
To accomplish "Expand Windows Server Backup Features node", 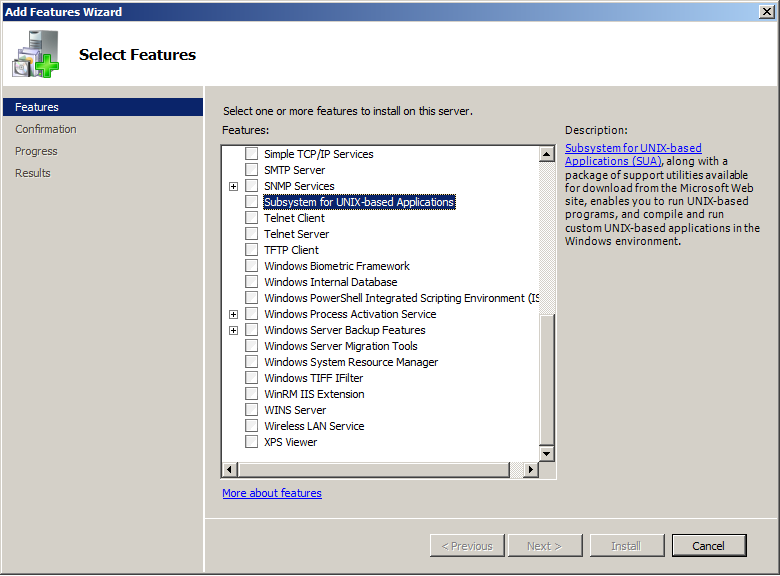I will click(x=233, y=330).
